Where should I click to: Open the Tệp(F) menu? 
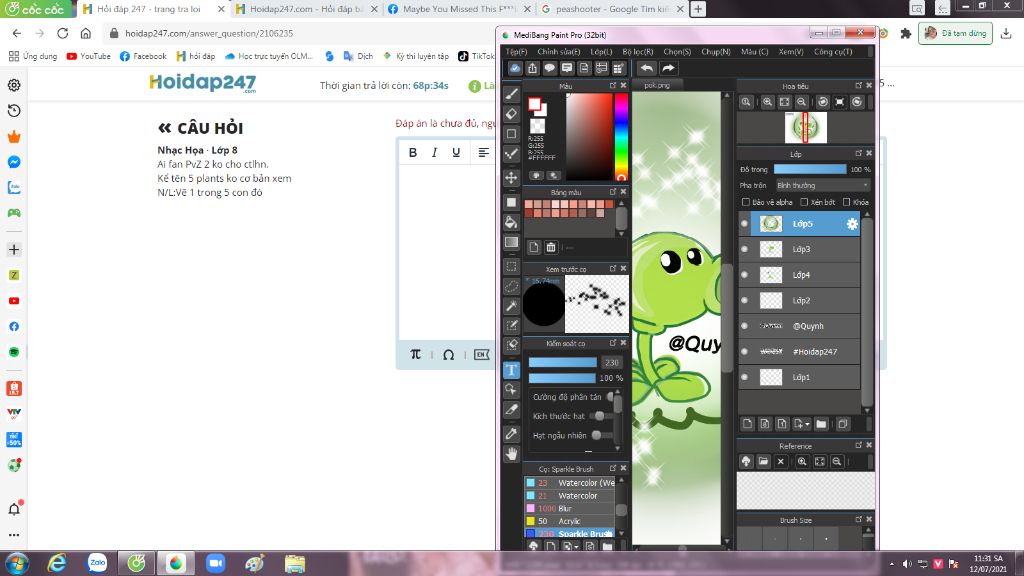pos(516,52)
